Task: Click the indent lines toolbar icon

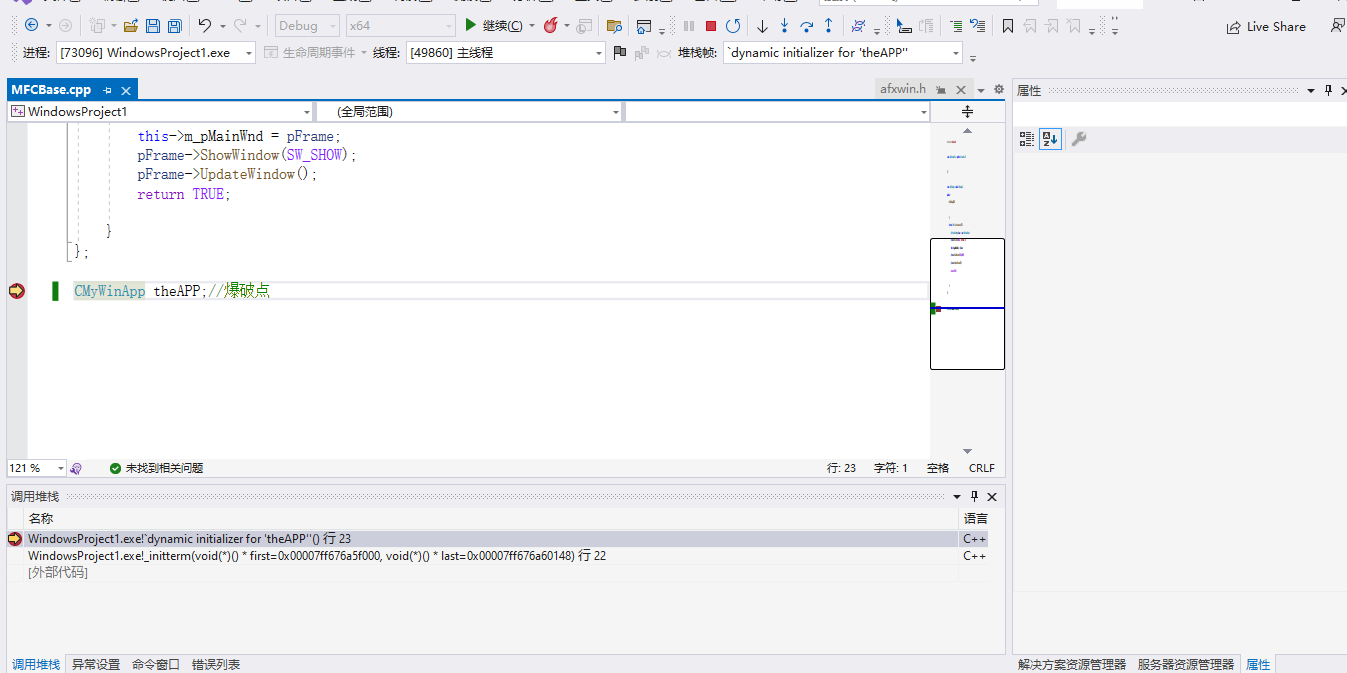Action: pyautogui.click(x=956, y=26)
